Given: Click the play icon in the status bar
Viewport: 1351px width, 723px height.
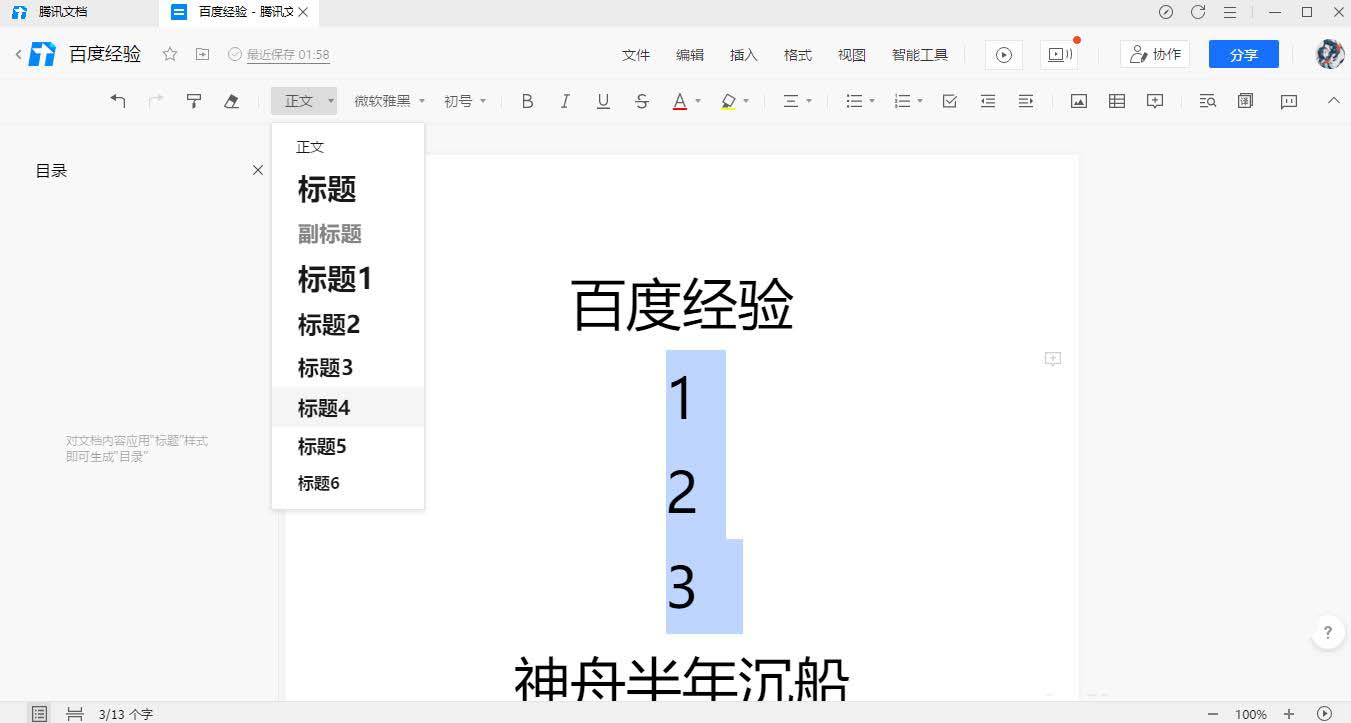Looking at the screenshot, I should (1324, 714).
